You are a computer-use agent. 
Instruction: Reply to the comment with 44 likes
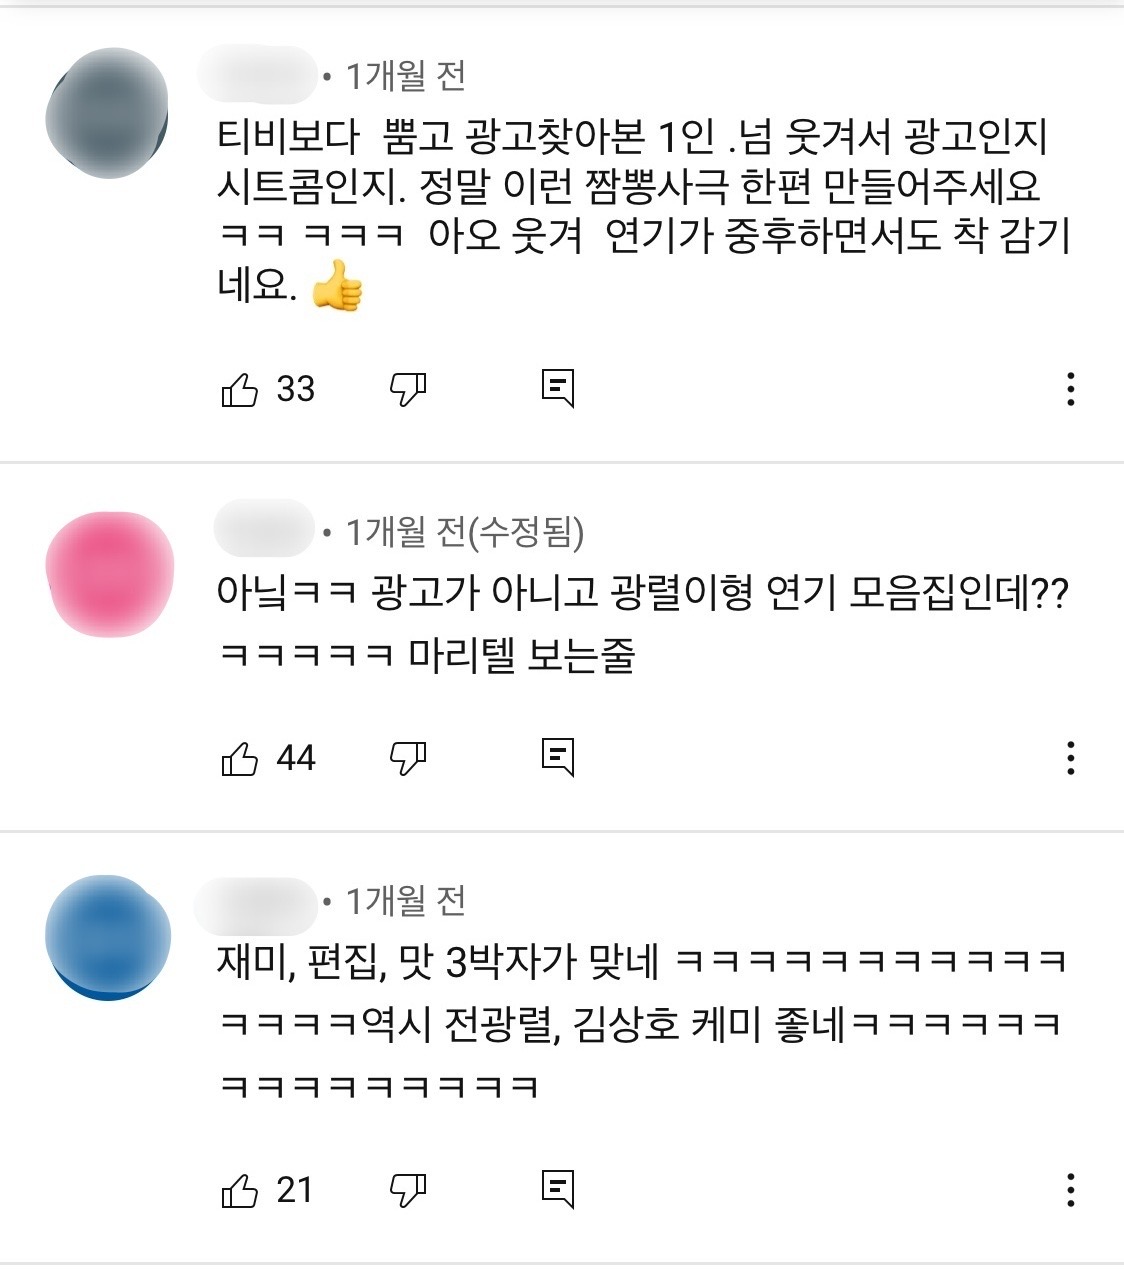[558, 758]
